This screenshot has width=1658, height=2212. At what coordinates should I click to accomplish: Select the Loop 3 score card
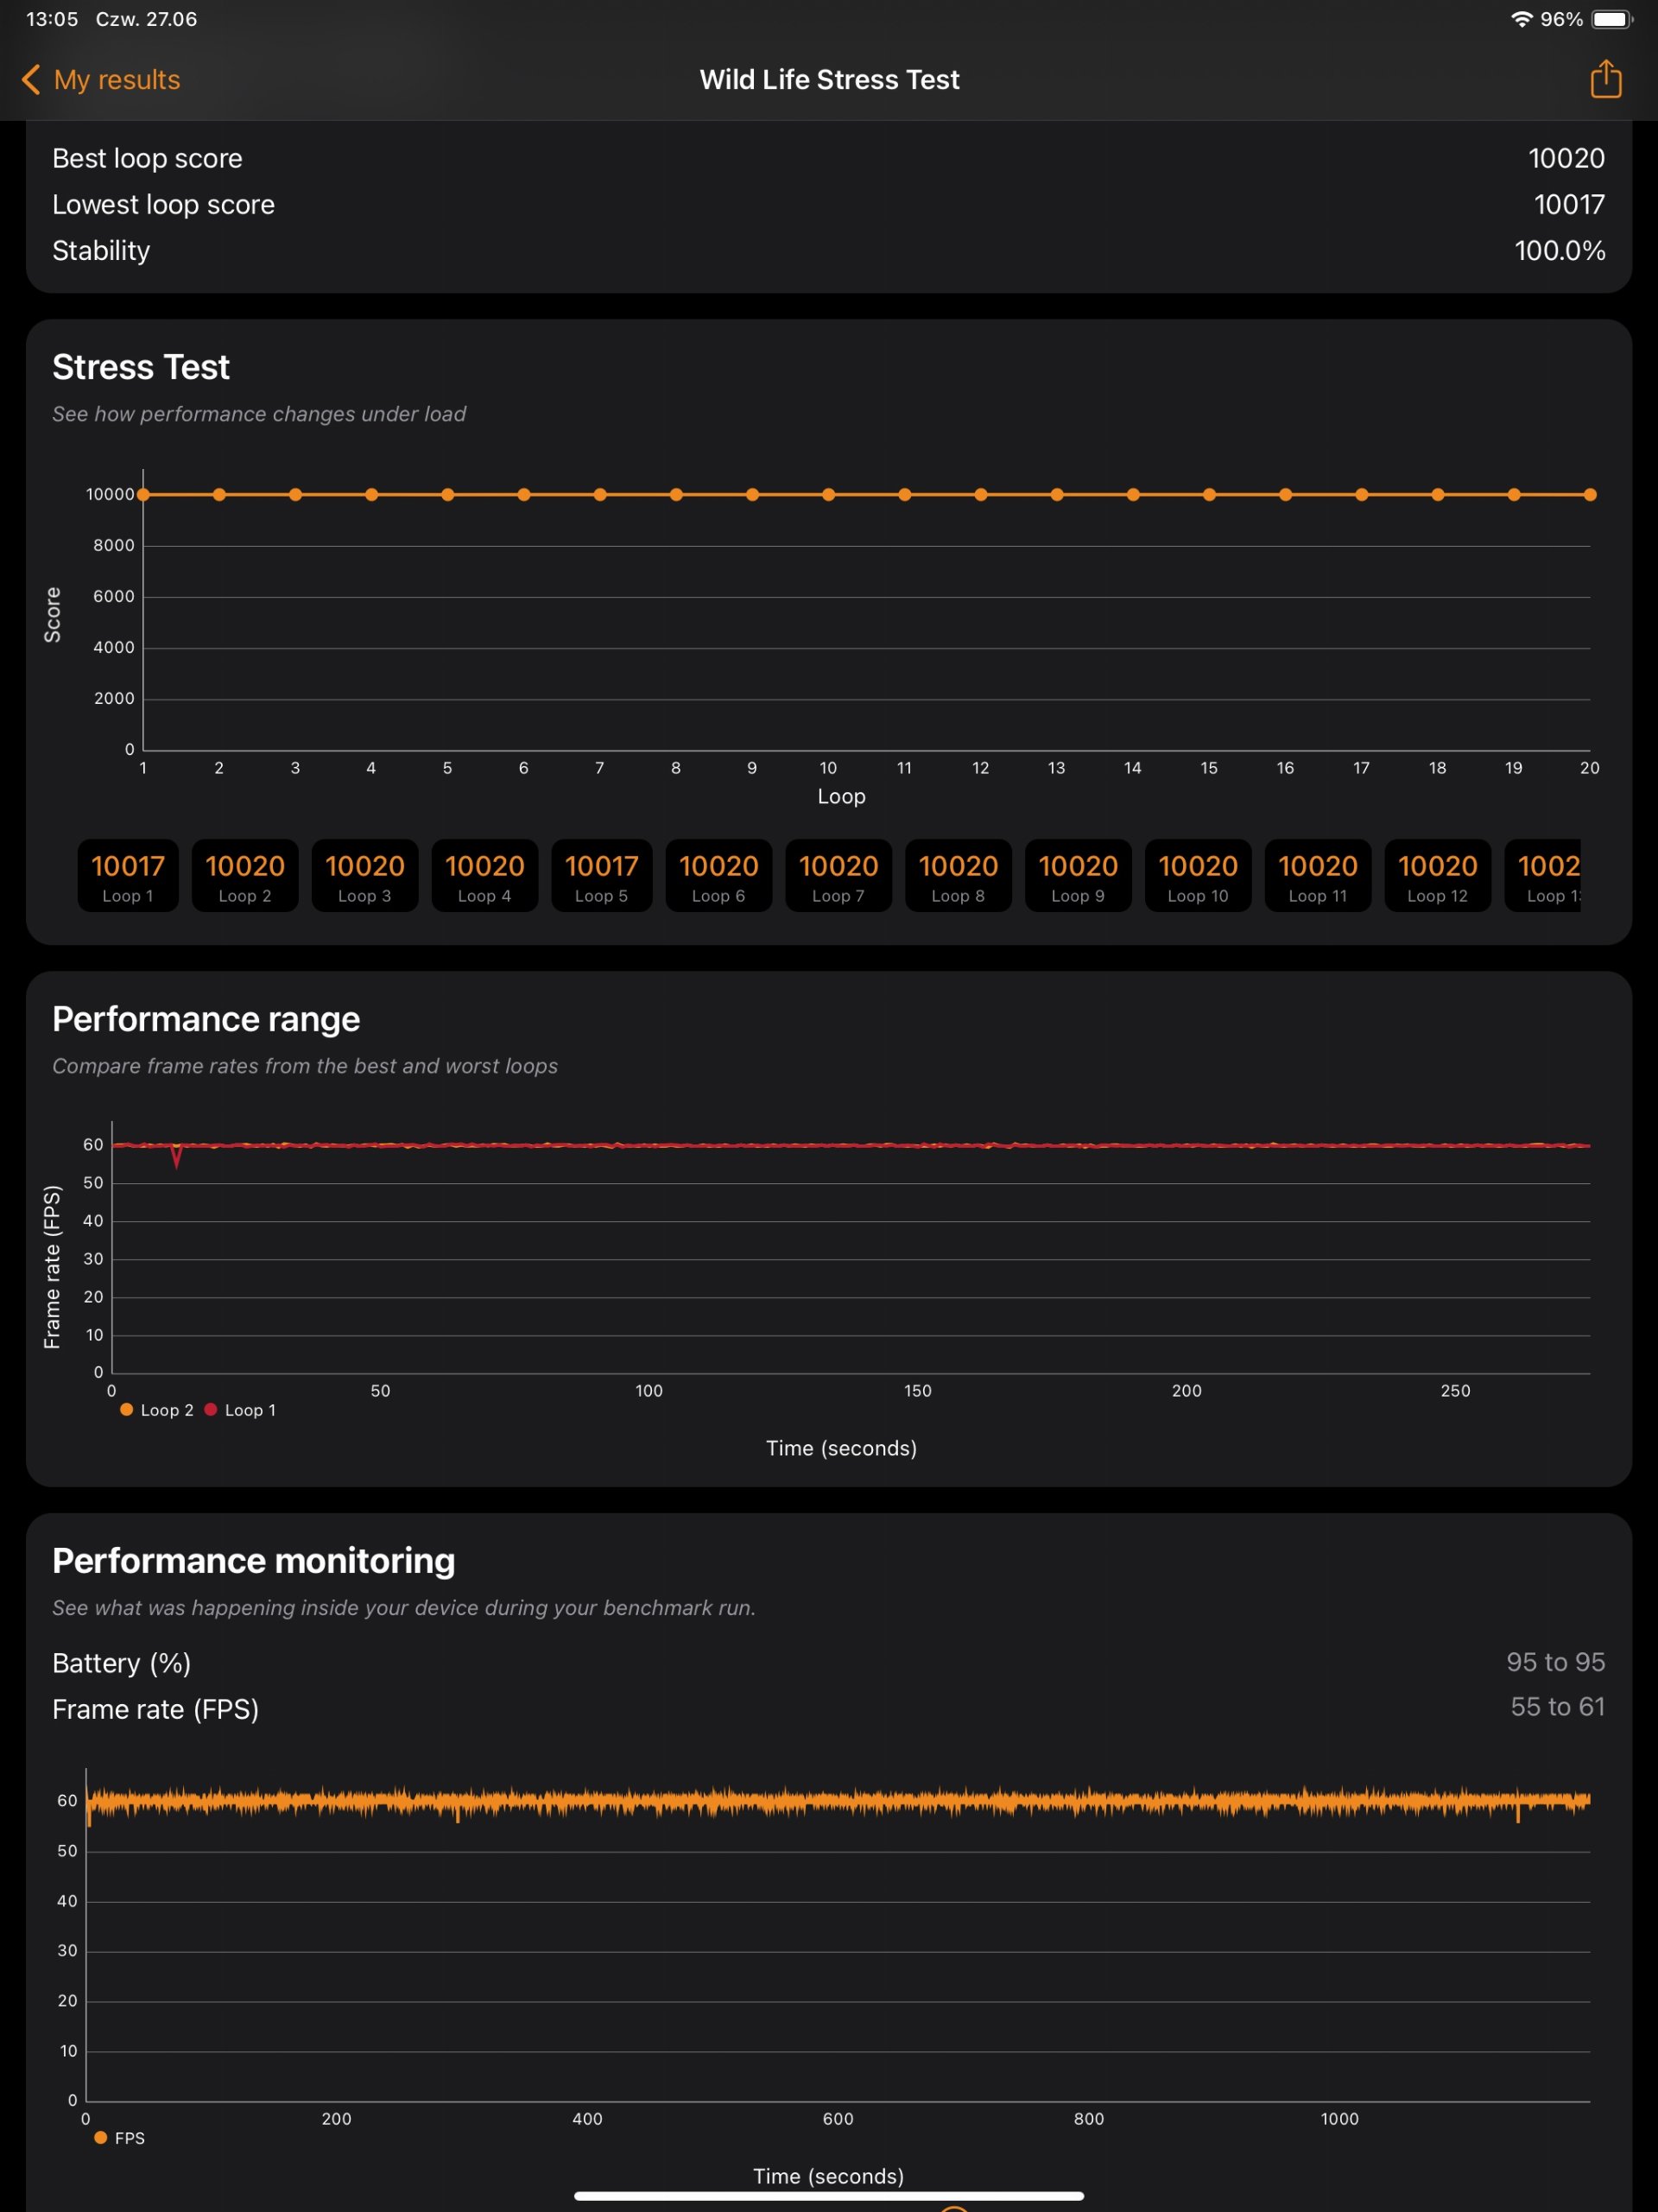365,875
